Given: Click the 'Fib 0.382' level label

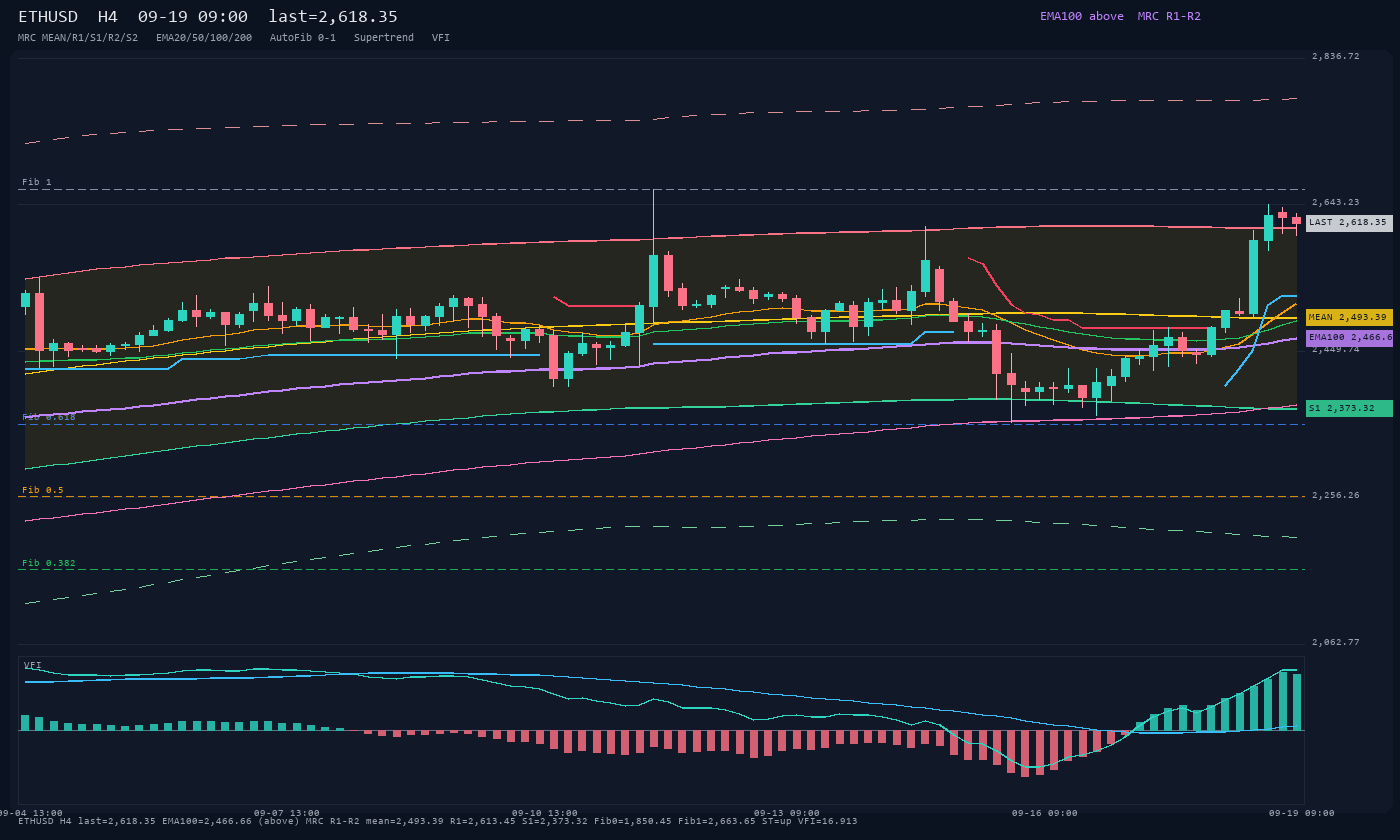Looking at the screenshot, I should [49, 563].
